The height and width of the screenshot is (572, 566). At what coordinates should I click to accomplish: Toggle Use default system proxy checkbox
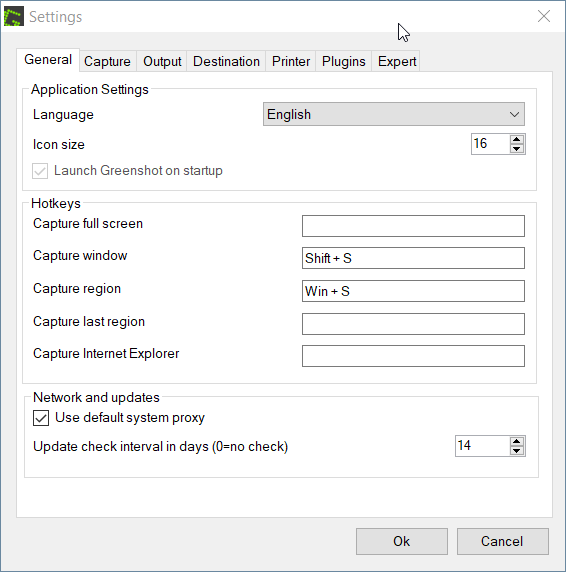41,418
